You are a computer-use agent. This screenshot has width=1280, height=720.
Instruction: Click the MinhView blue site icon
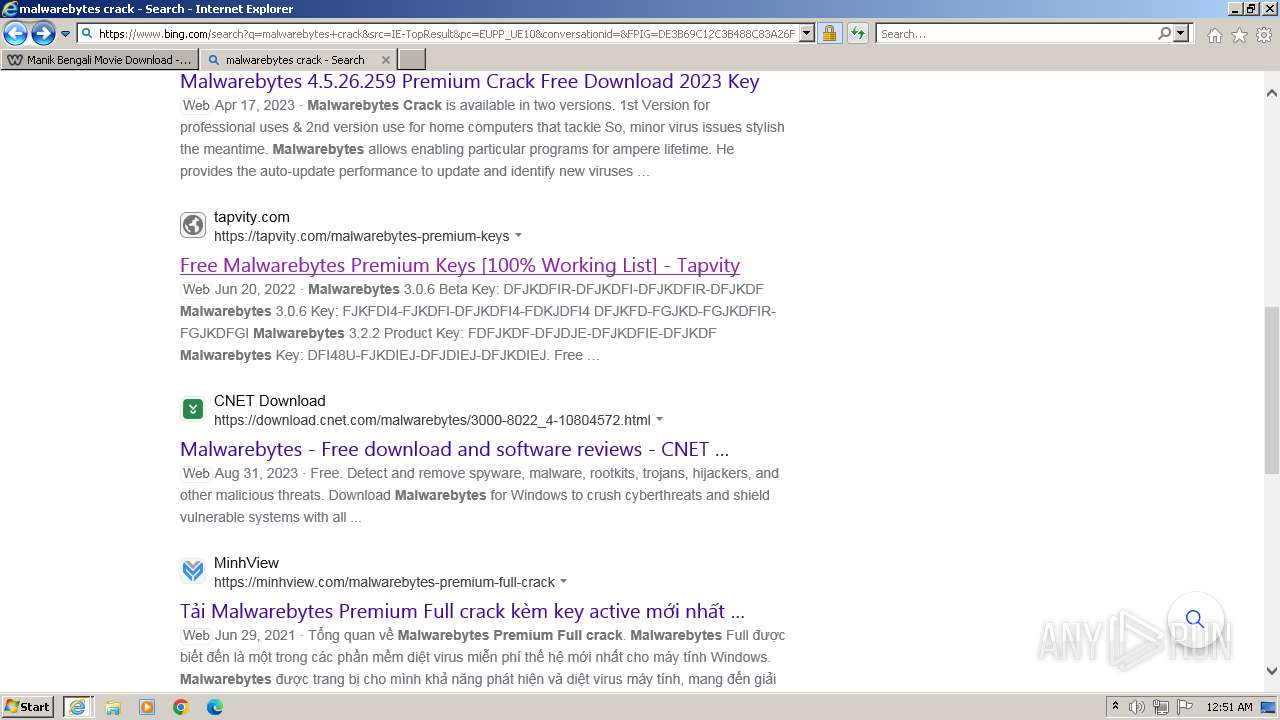point(193,571)
